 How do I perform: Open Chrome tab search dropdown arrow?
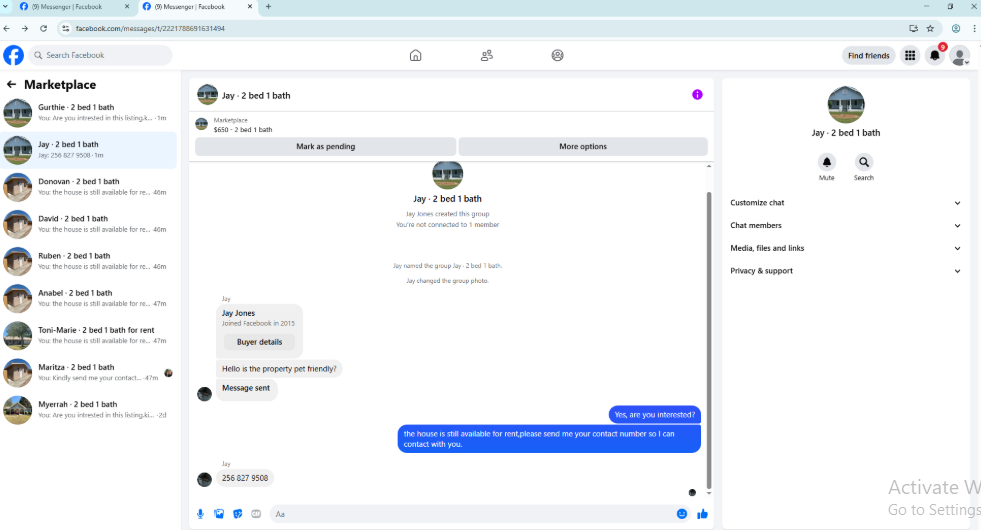(5, 6)
